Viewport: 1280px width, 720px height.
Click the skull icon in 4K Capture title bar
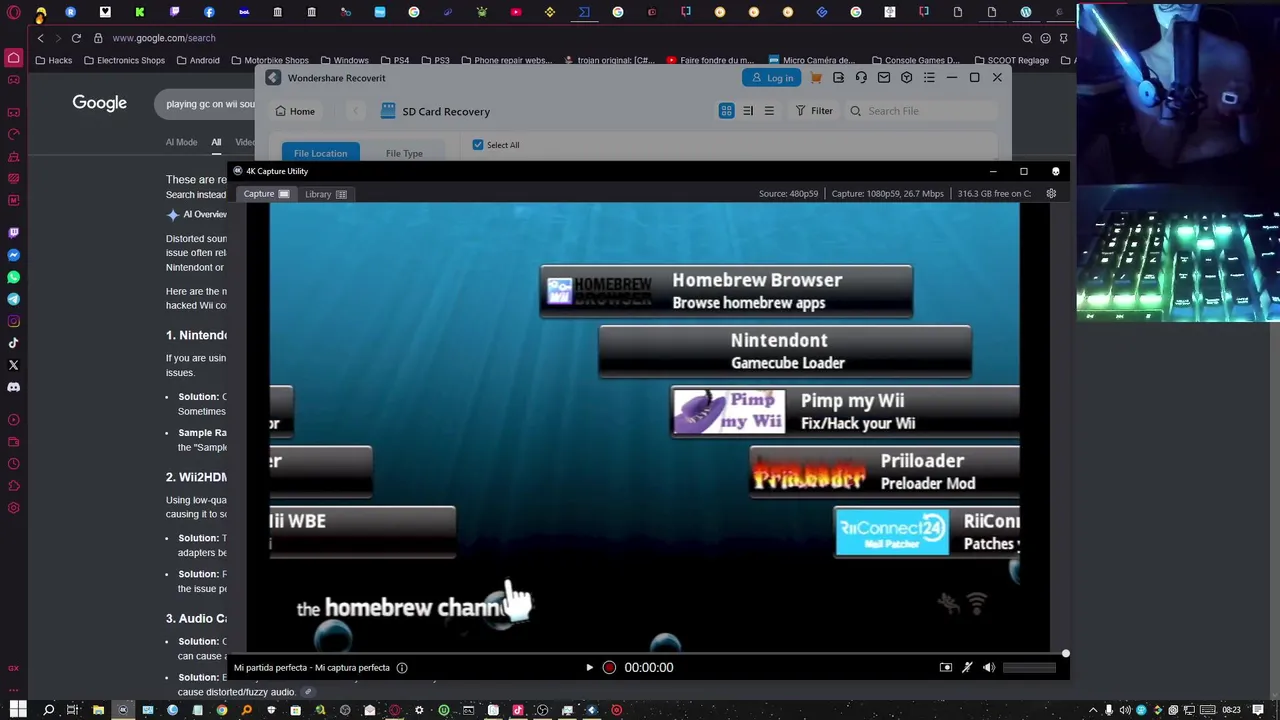click(1055, 171)
